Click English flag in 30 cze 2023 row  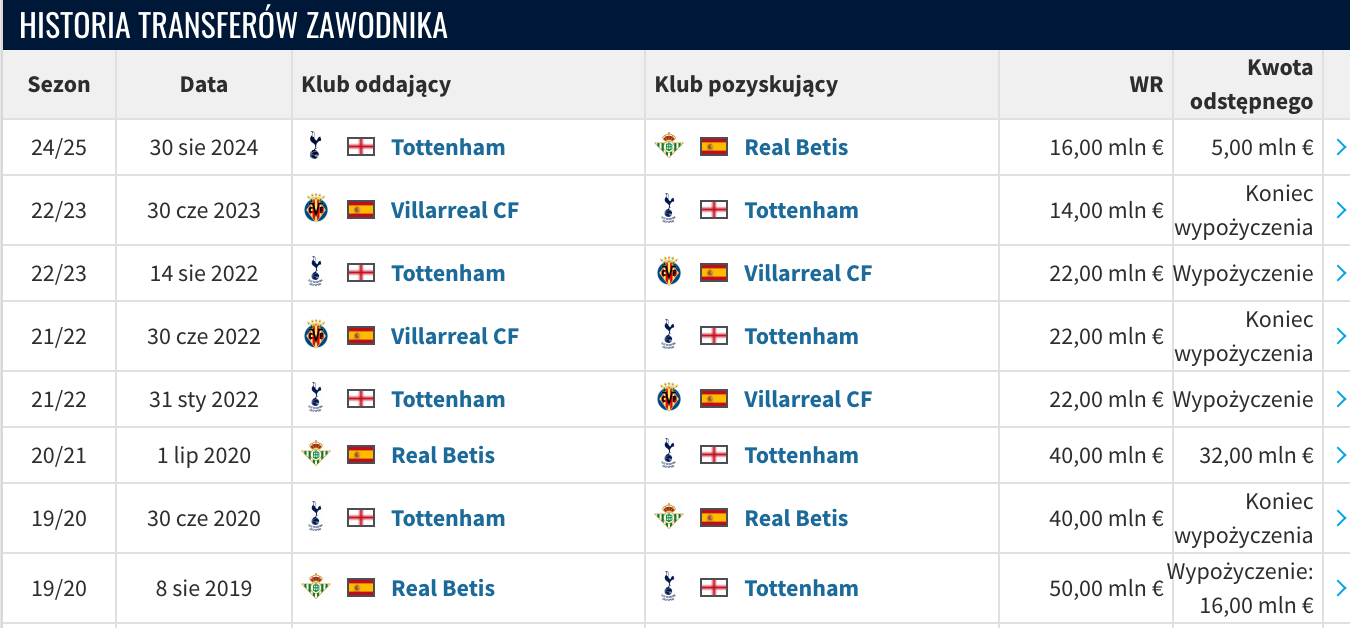(713, 210)
